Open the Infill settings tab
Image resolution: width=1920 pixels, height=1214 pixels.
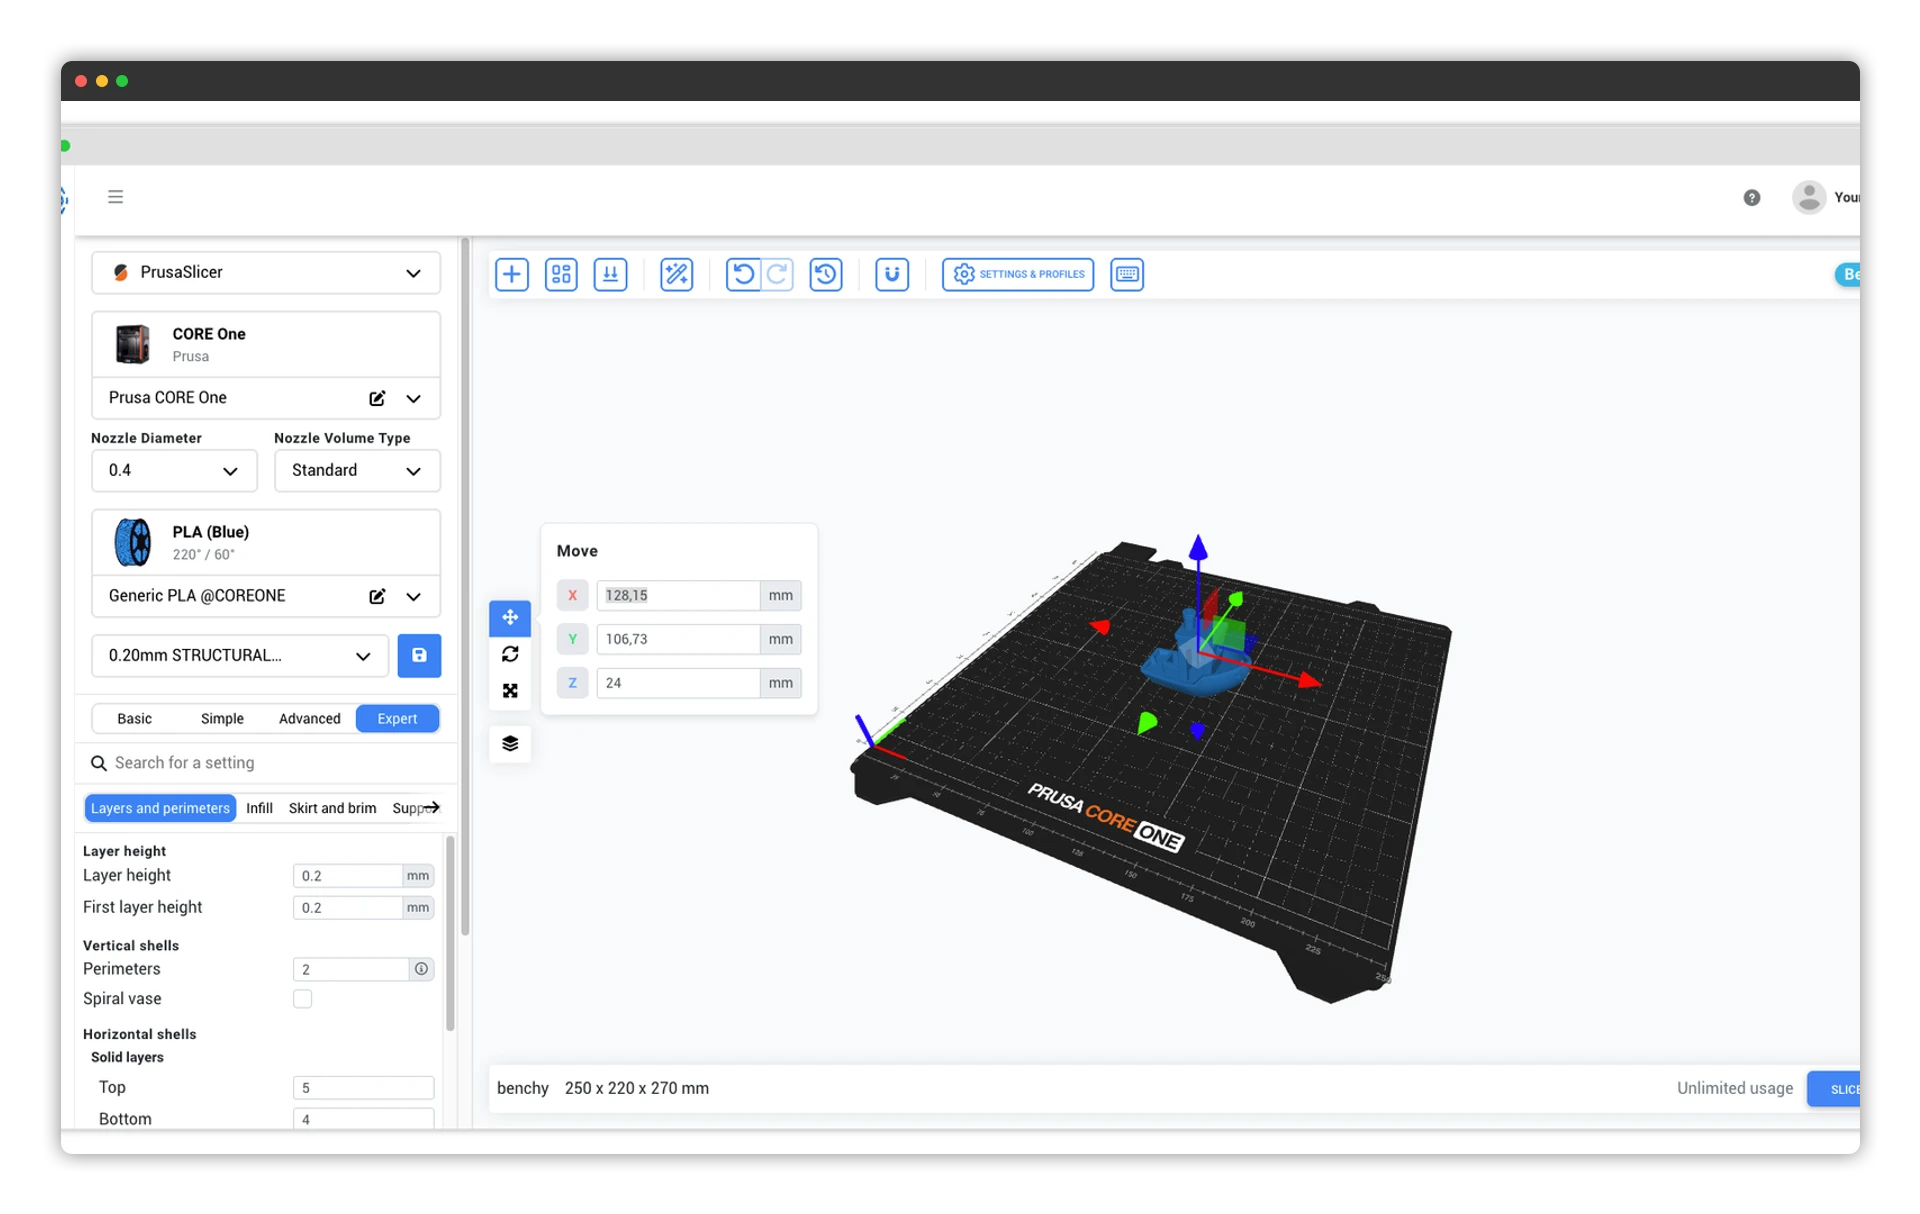[259, 808]
